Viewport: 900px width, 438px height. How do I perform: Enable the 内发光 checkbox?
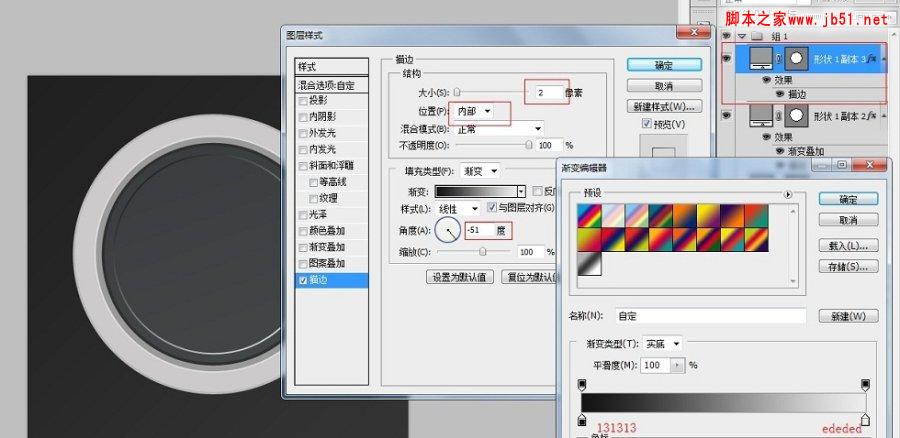302,149
